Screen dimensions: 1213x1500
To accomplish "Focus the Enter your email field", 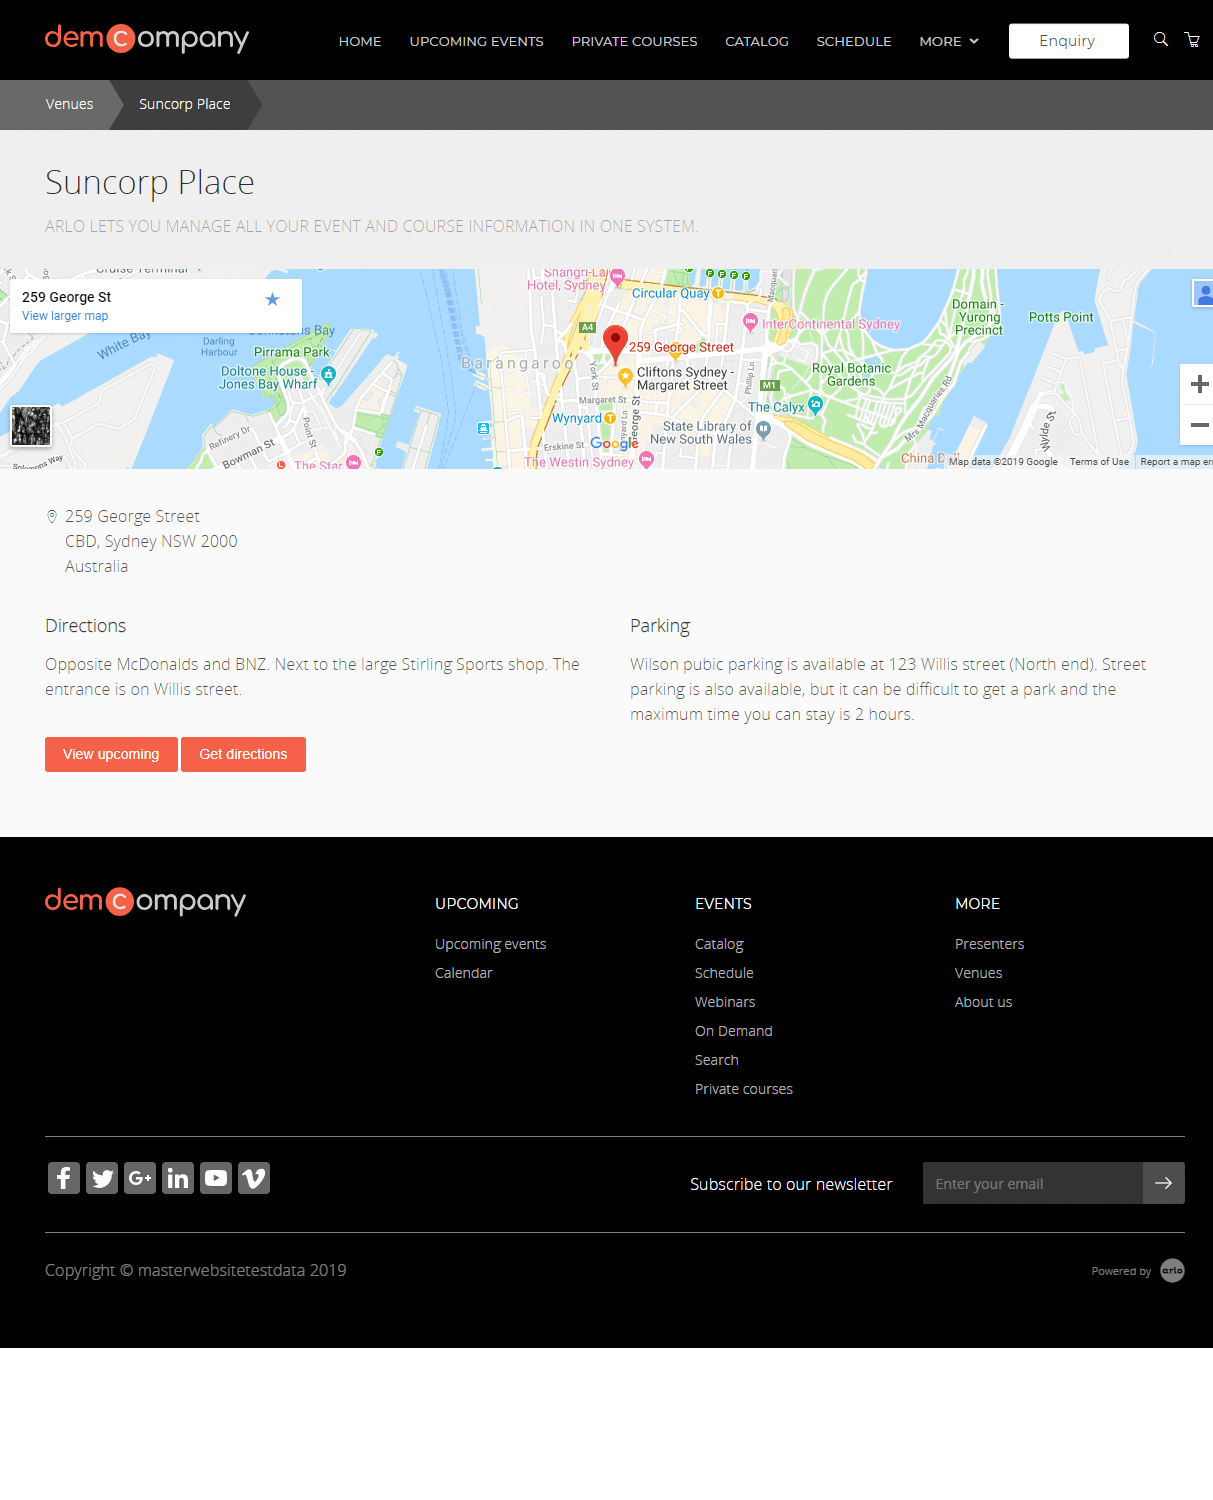I will (x=1033, y=1183).
